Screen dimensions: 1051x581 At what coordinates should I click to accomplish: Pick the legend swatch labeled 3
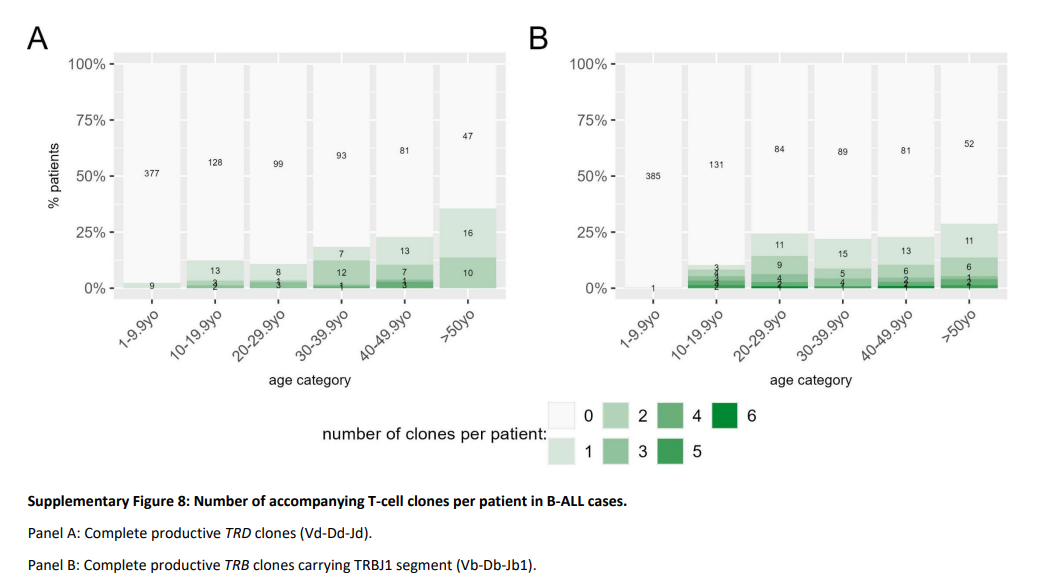616,451
